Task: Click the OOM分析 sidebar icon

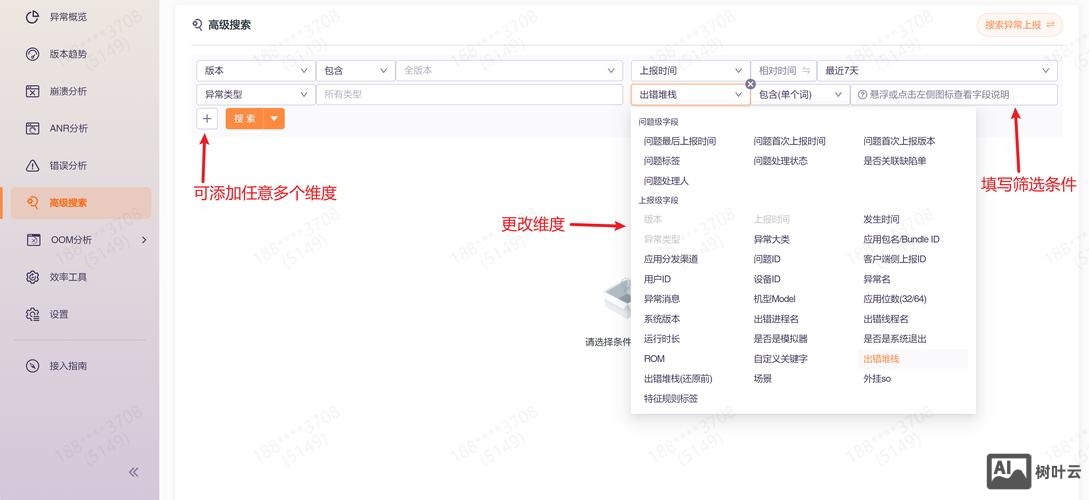Action: [33, 240]
